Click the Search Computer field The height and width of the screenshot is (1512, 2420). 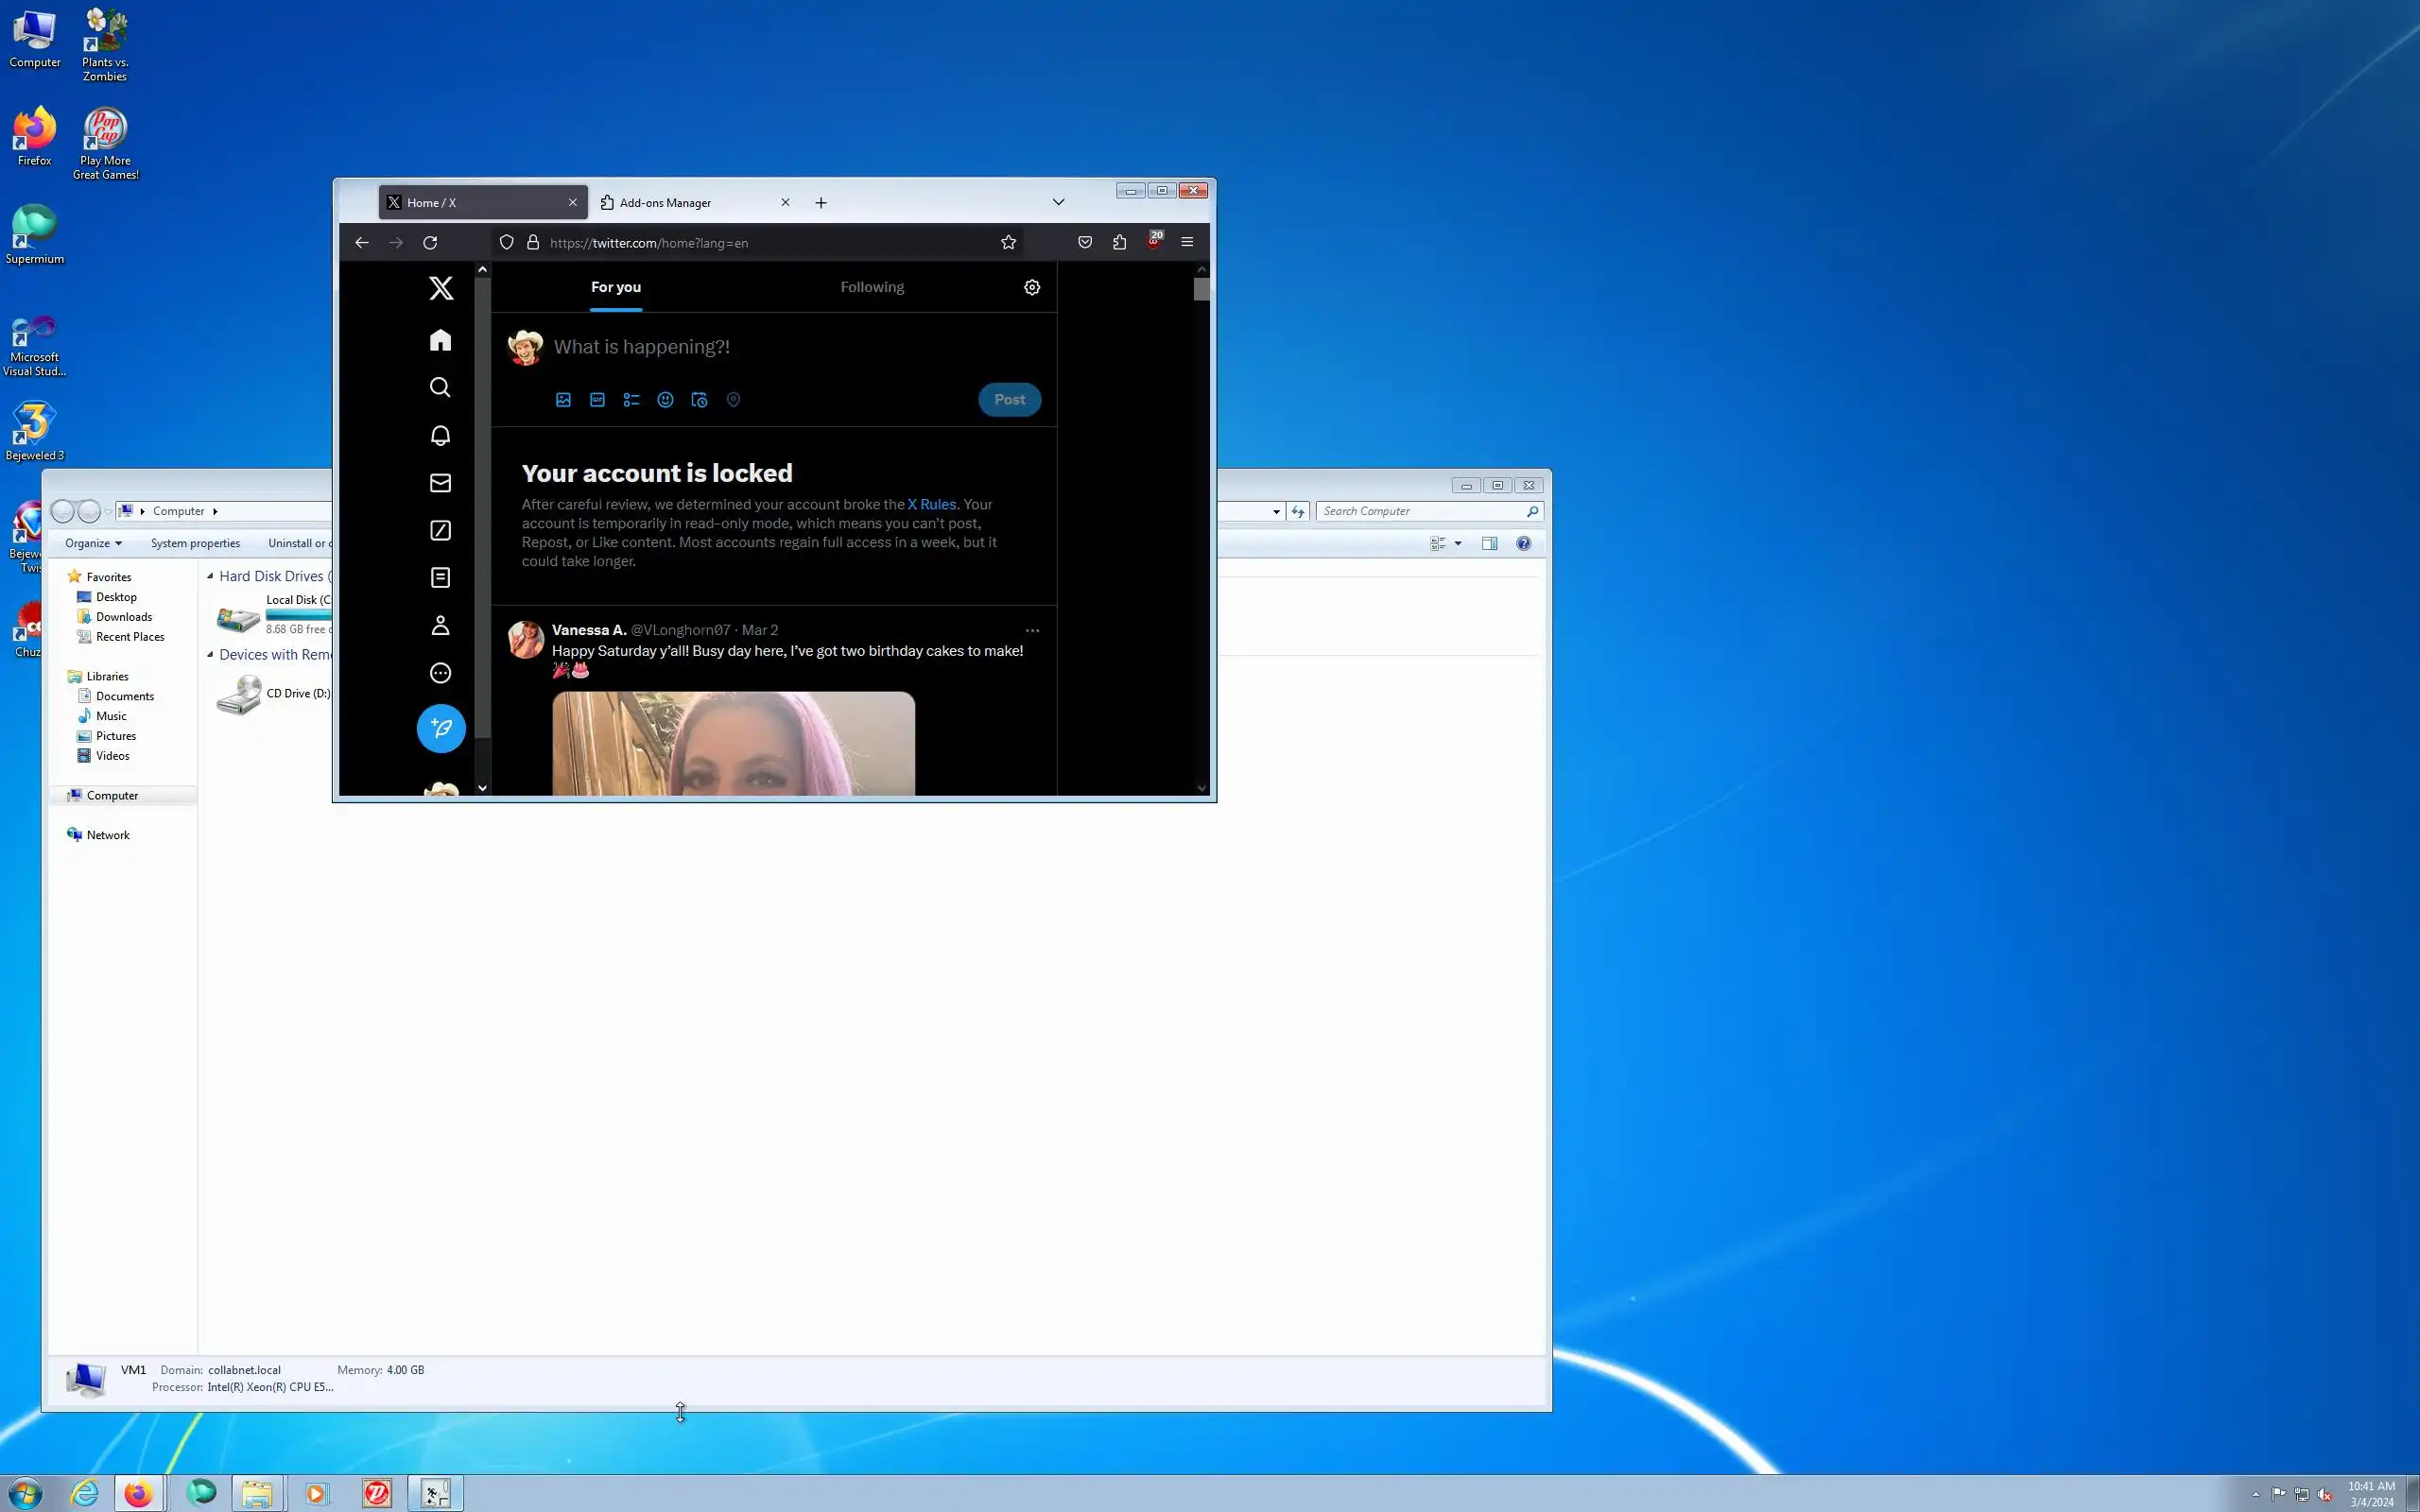click(x=1420, y=512)
